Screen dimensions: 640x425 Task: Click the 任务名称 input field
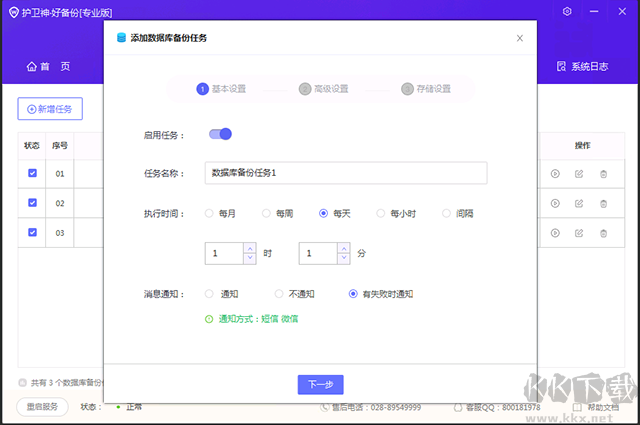tap(346, 173)
